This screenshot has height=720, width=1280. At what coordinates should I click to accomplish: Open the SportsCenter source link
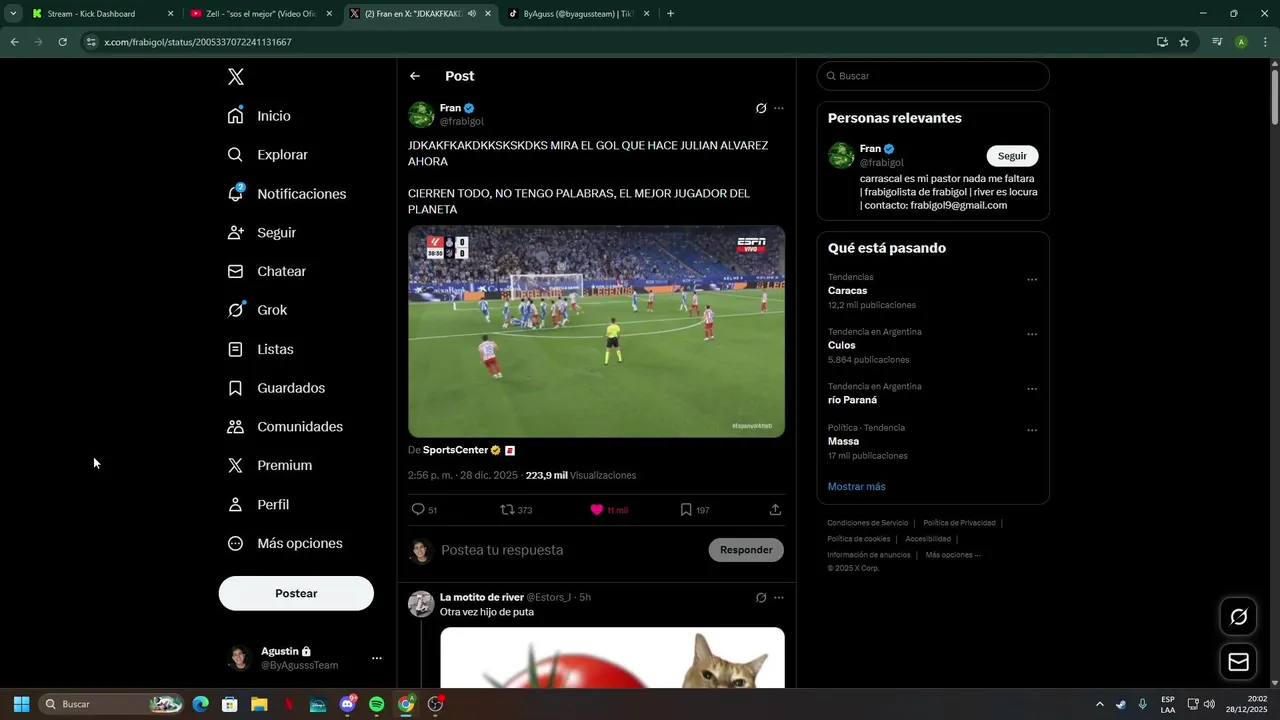455,450
